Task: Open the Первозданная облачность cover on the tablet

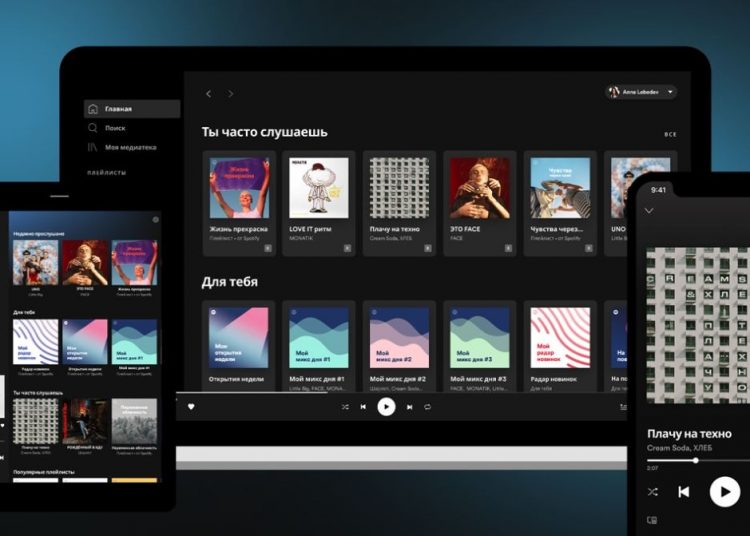Action: [134, 421]
